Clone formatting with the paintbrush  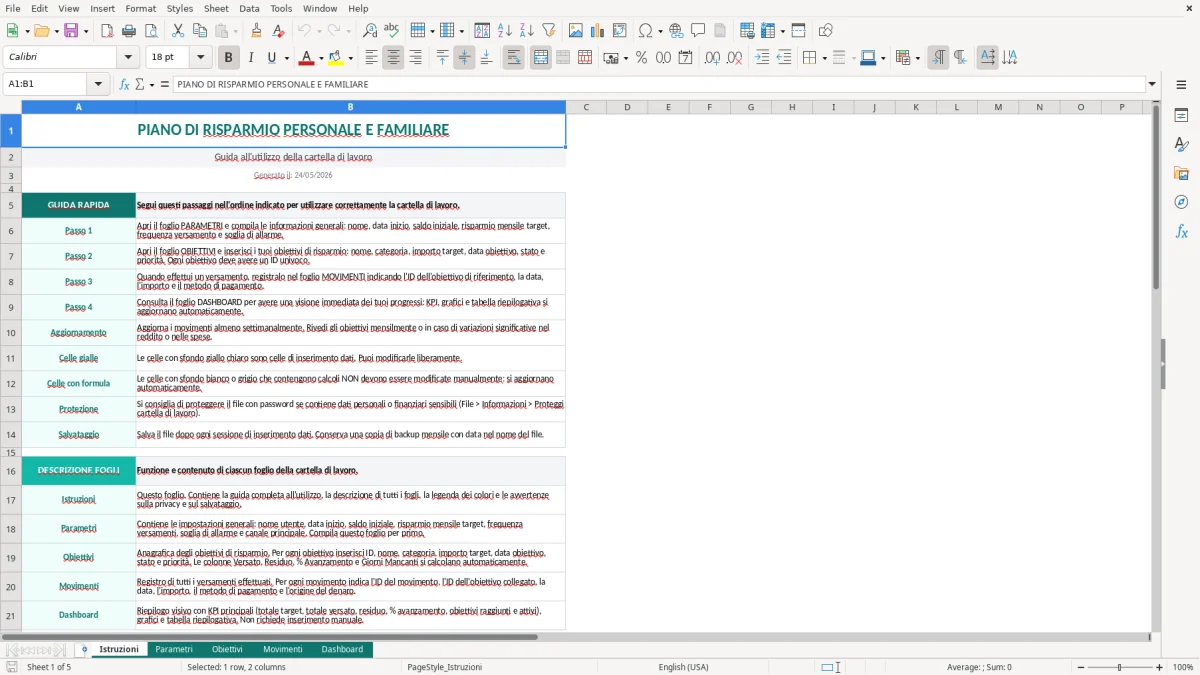256,31
